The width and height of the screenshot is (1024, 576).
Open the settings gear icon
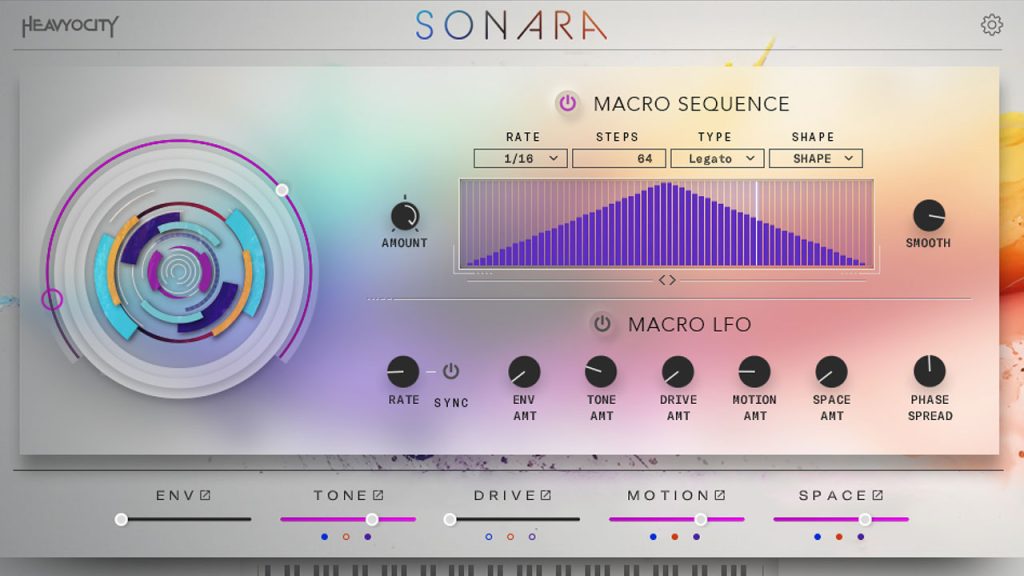tap(991, 25)
